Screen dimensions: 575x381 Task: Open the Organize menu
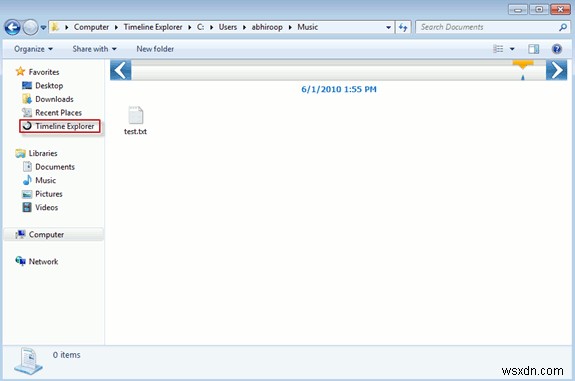coord(33,49)
